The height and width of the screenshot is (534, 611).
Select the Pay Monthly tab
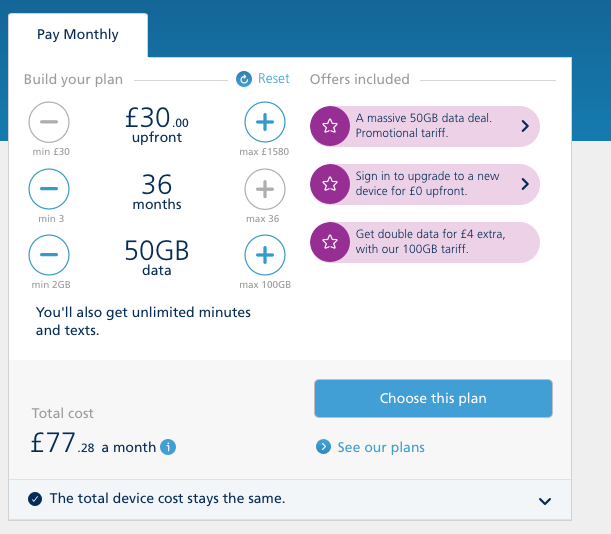[x=78, y=35]
